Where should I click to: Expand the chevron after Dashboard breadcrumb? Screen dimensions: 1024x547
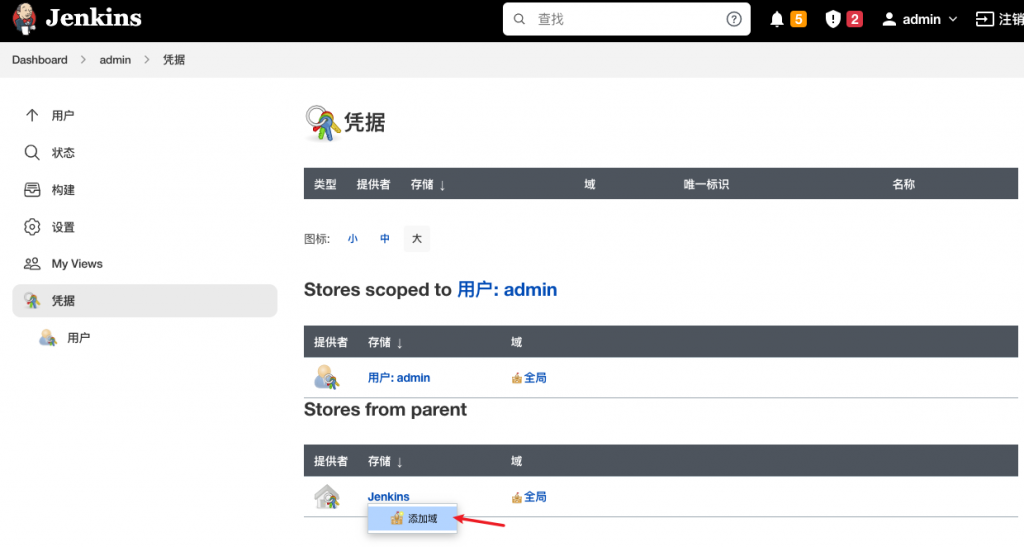point(83,59)
